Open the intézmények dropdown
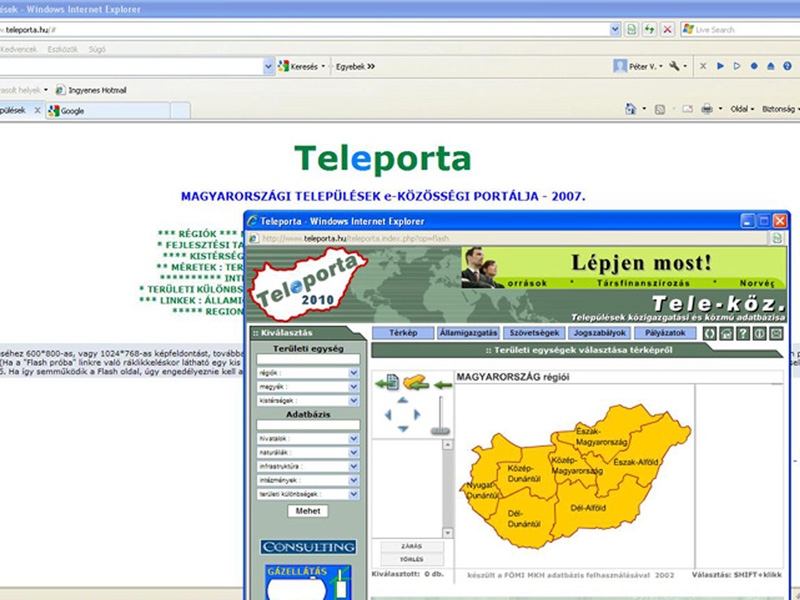This screenshot has width=800, height=600. (x=354, y=480)
